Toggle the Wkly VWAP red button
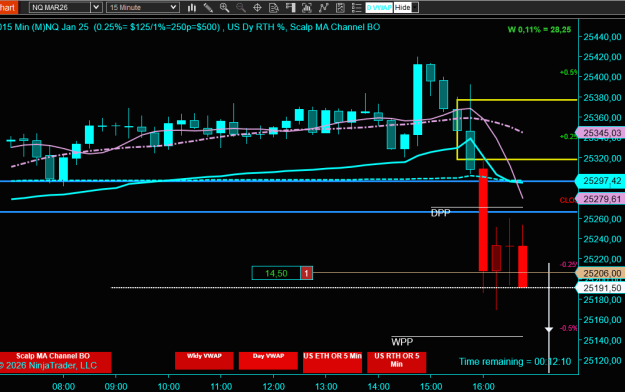 204,360
